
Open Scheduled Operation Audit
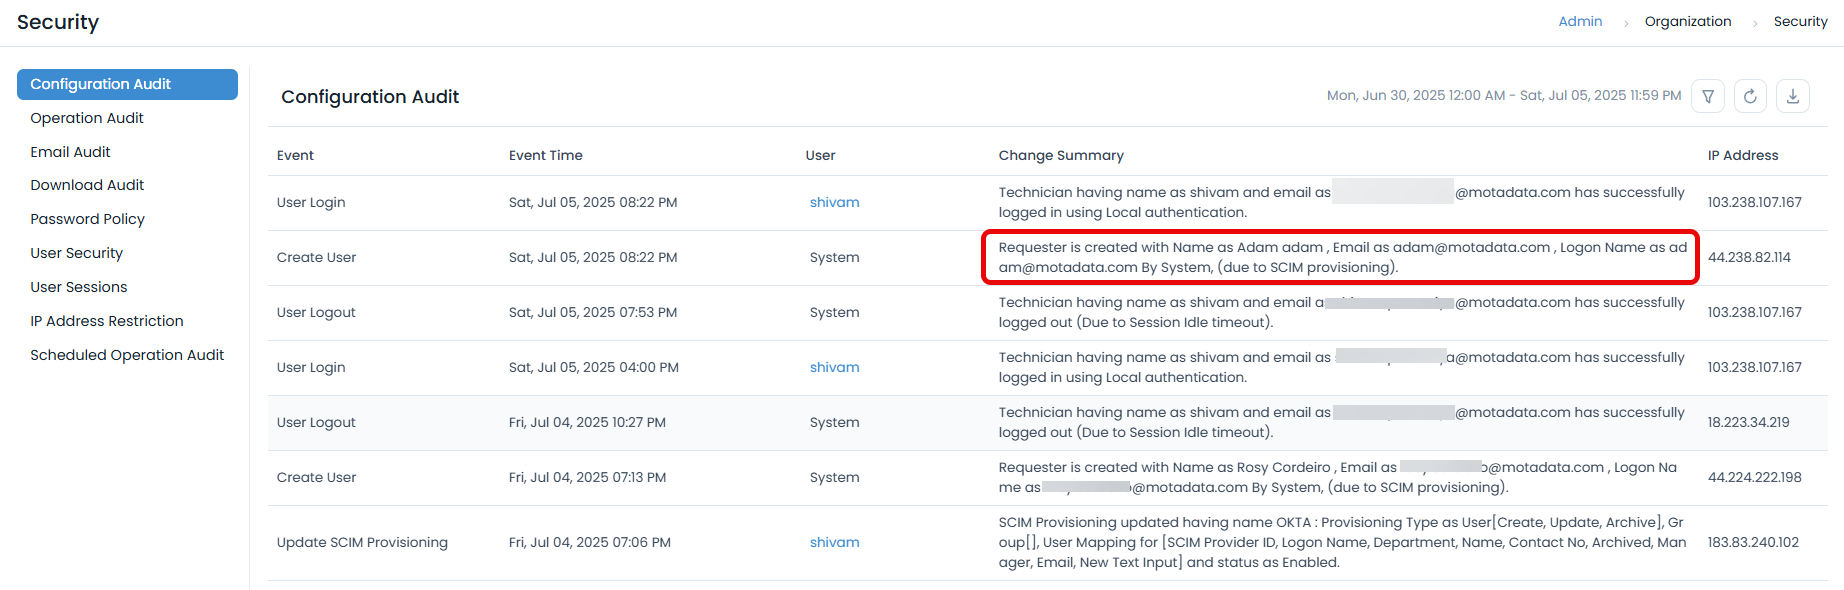coord(127,355)
